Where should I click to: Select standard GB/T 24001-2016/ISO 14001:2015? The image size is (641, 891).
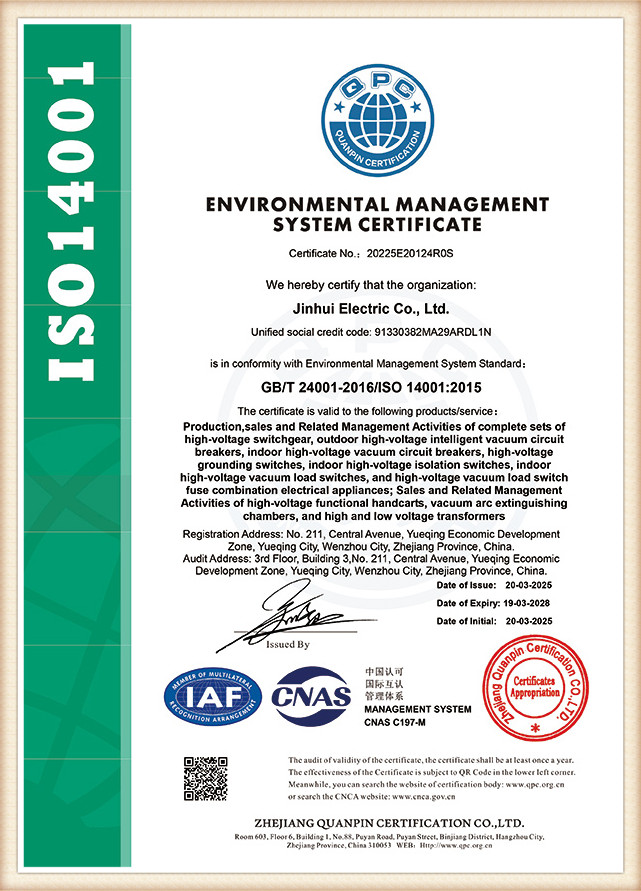pos(371,388)
